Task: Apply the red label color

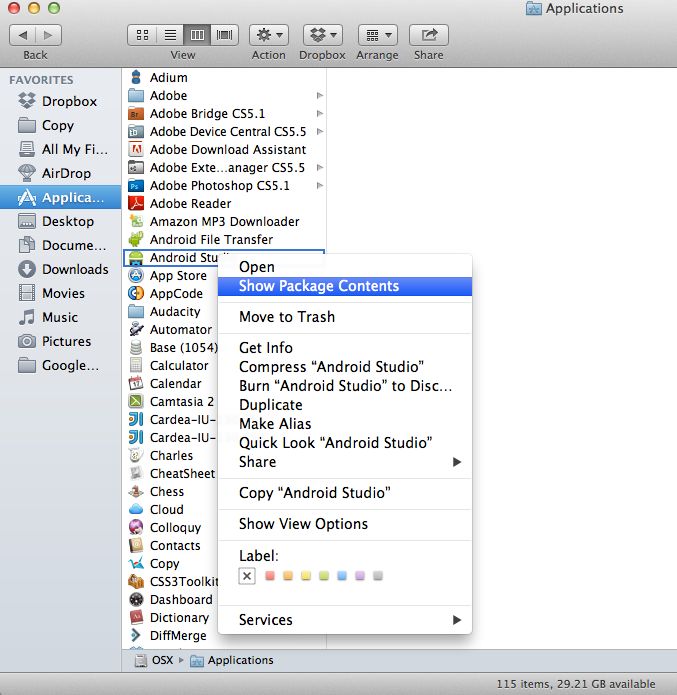Action: [x=270, y=576]
